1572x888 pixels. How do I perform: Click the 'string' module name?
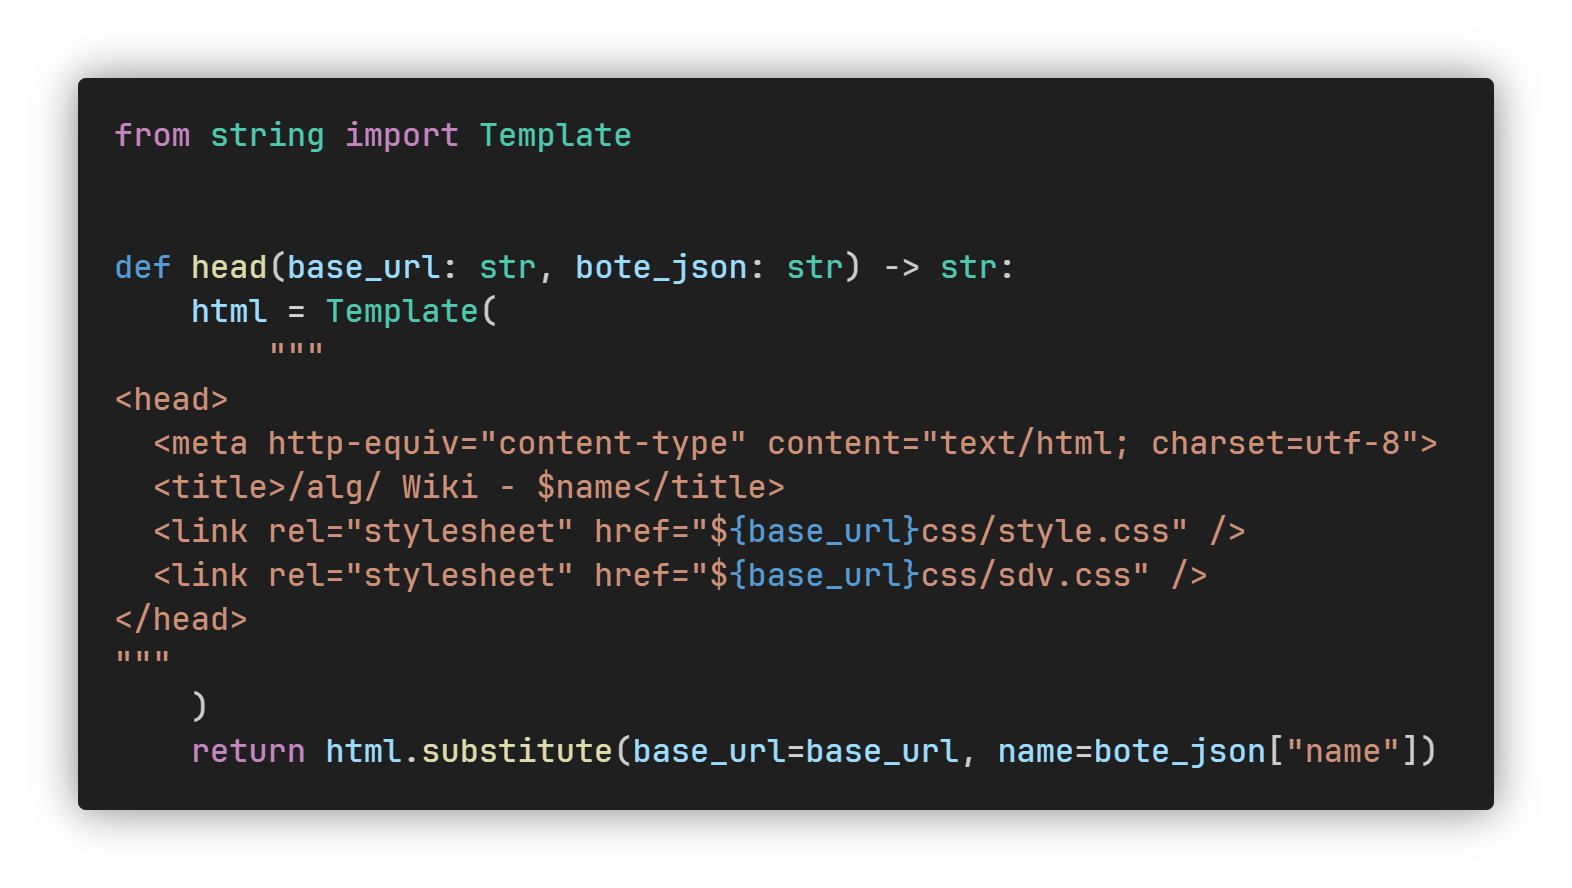(x=267, y=135)
